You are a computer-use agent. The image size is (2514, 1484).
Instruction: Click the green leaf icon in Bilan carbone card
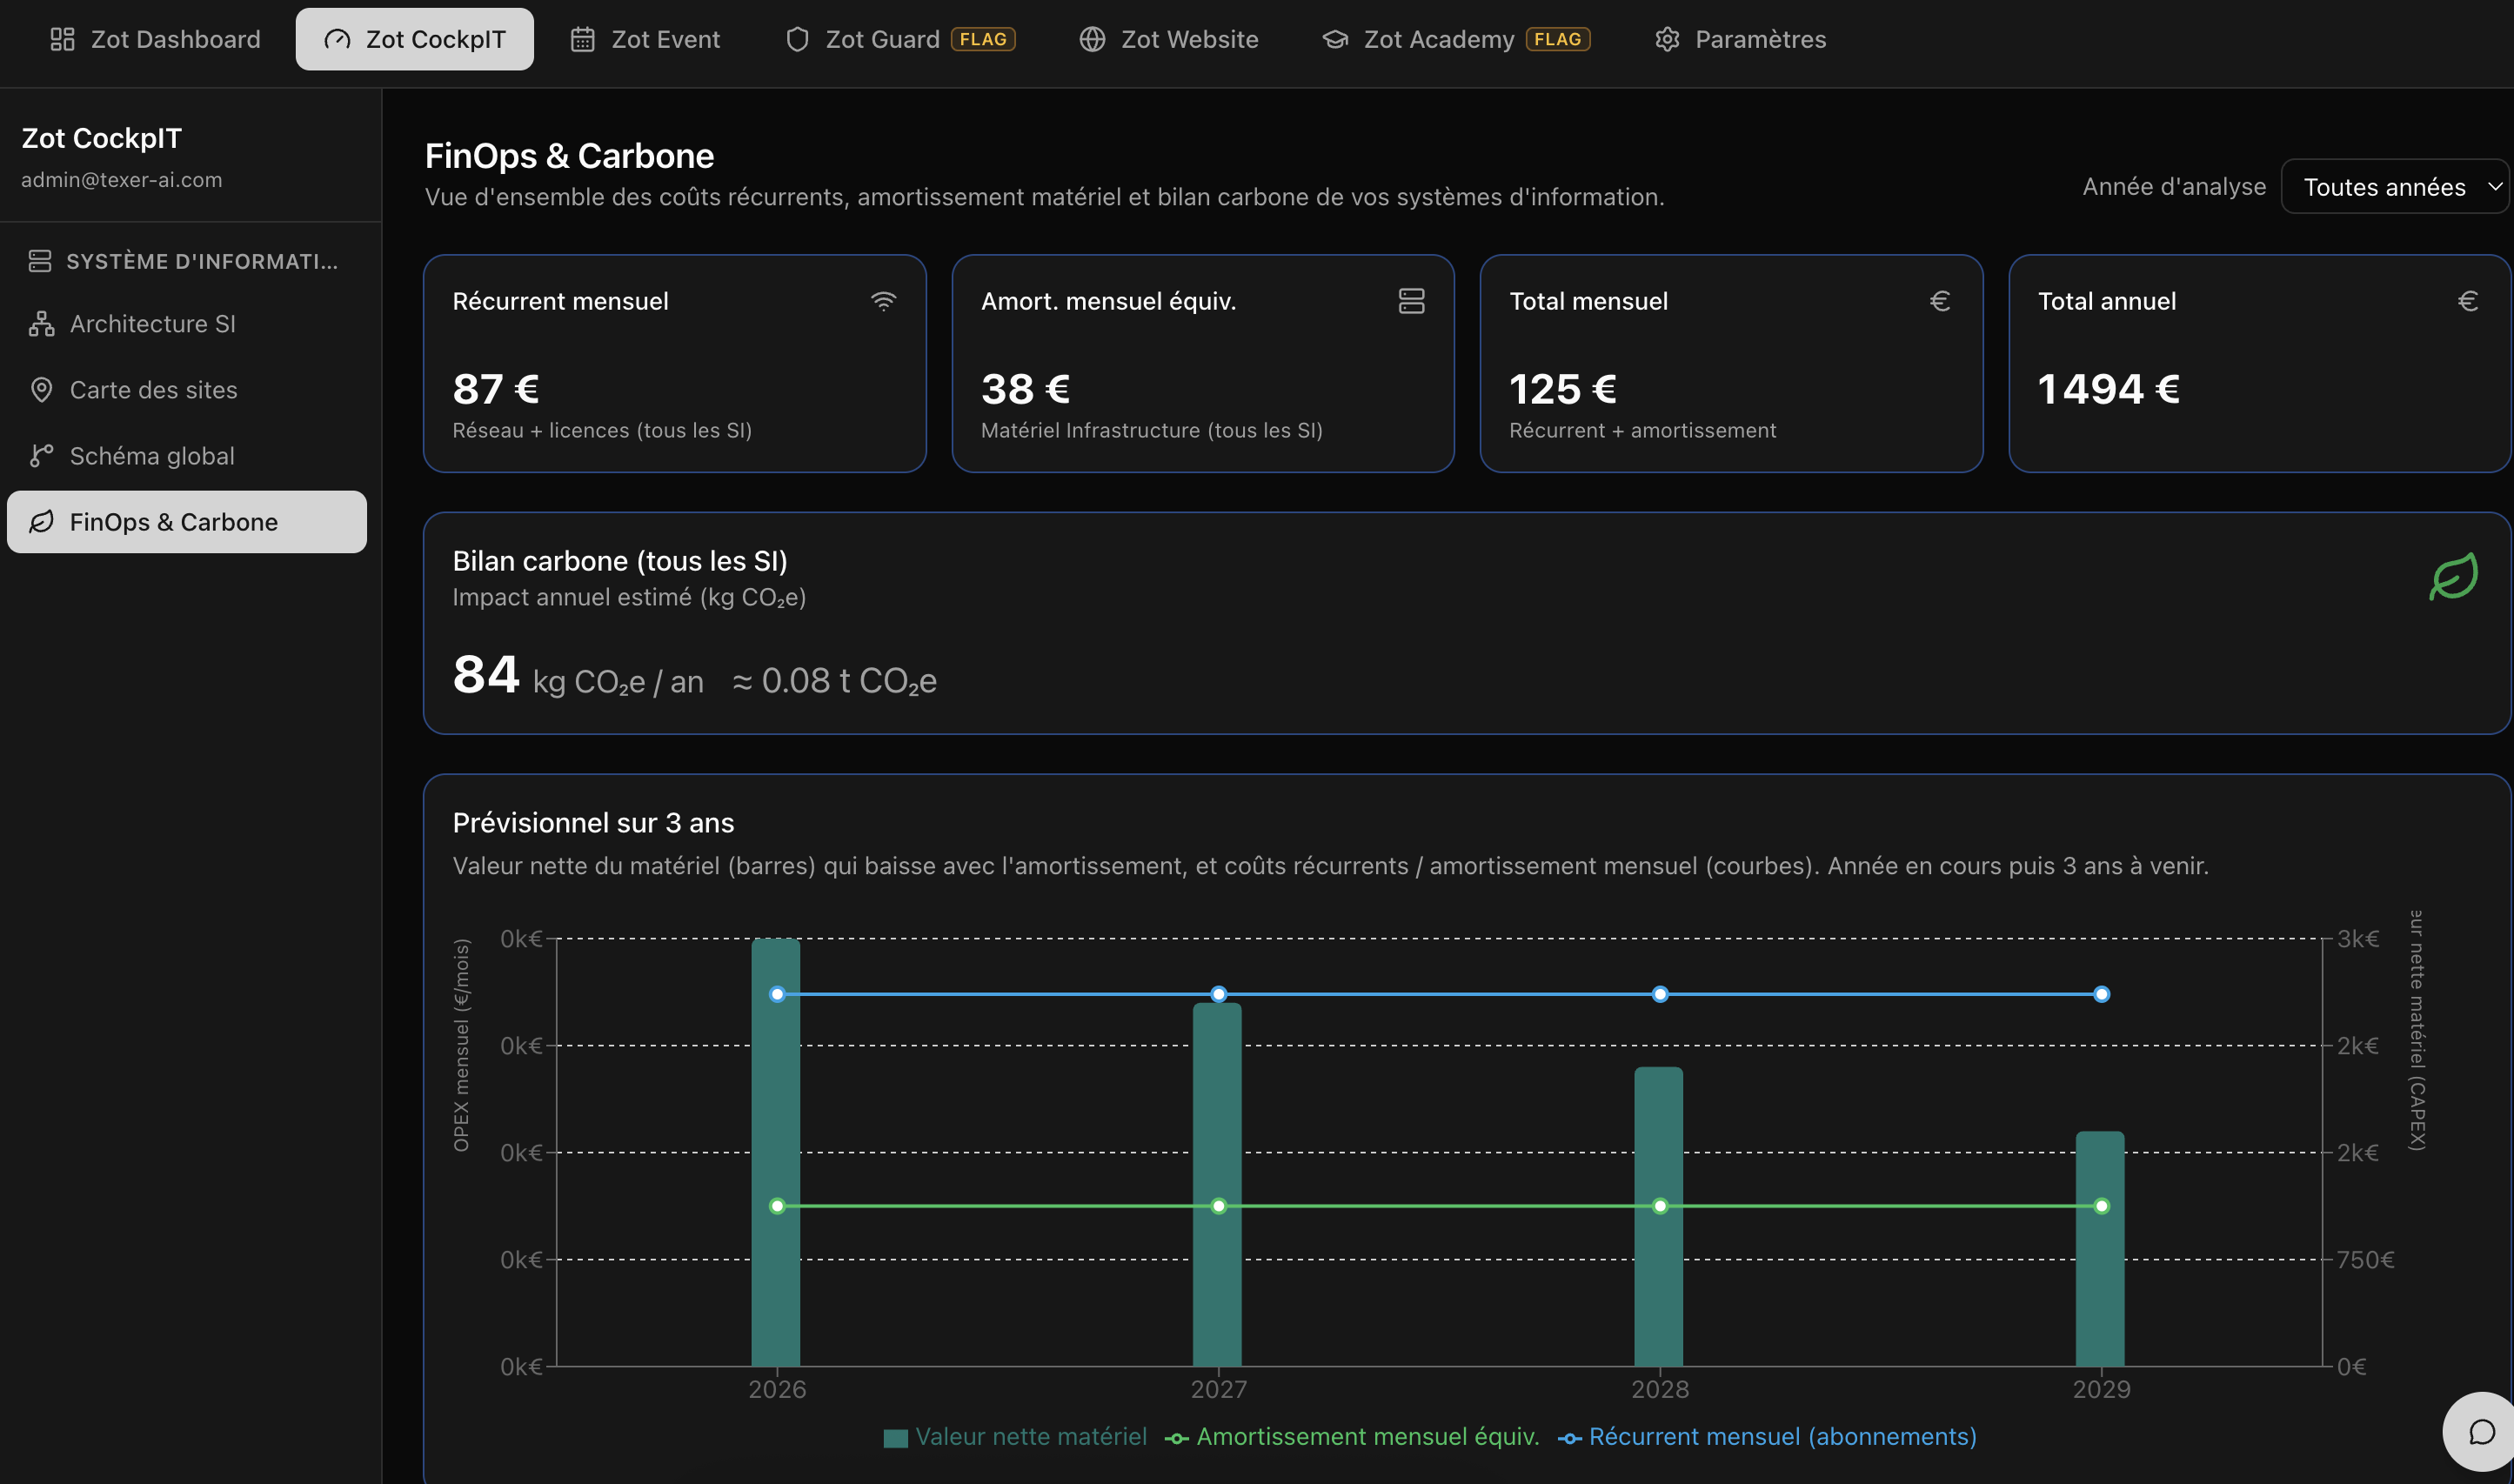2454,577
